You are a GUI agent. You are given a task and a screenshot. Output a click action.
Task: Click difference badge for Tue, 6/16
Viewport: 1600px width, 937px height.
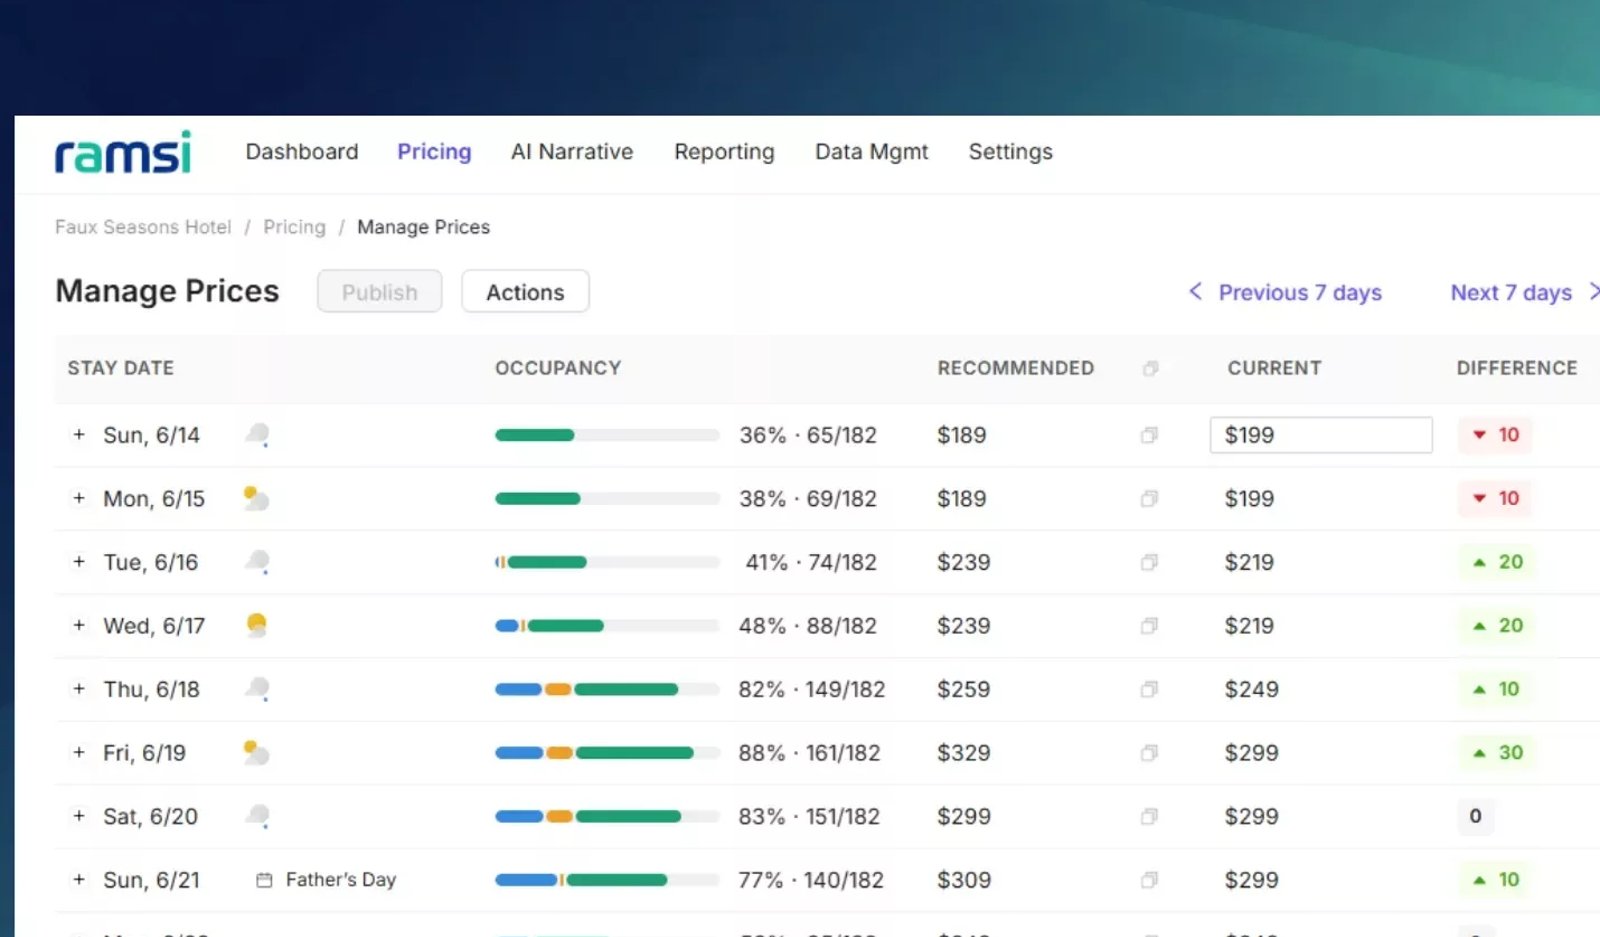point(1496,562)
